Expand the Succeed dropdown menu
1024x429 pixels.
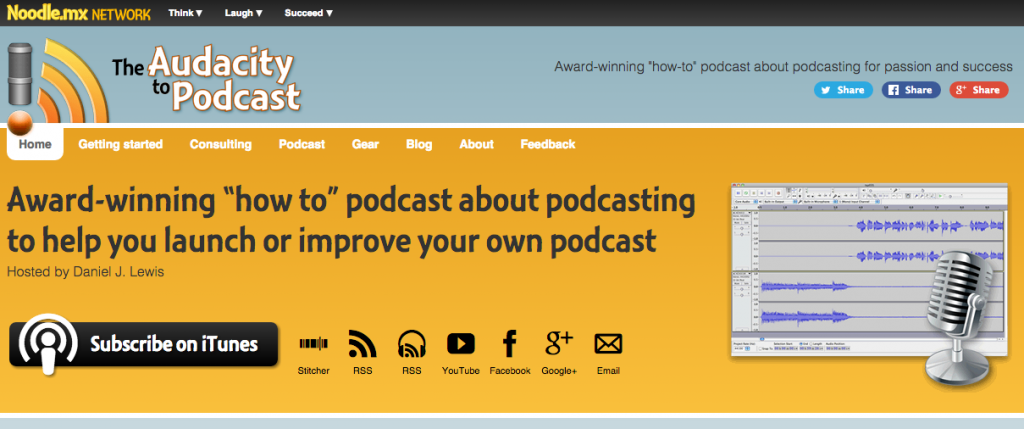pos(309,13)
